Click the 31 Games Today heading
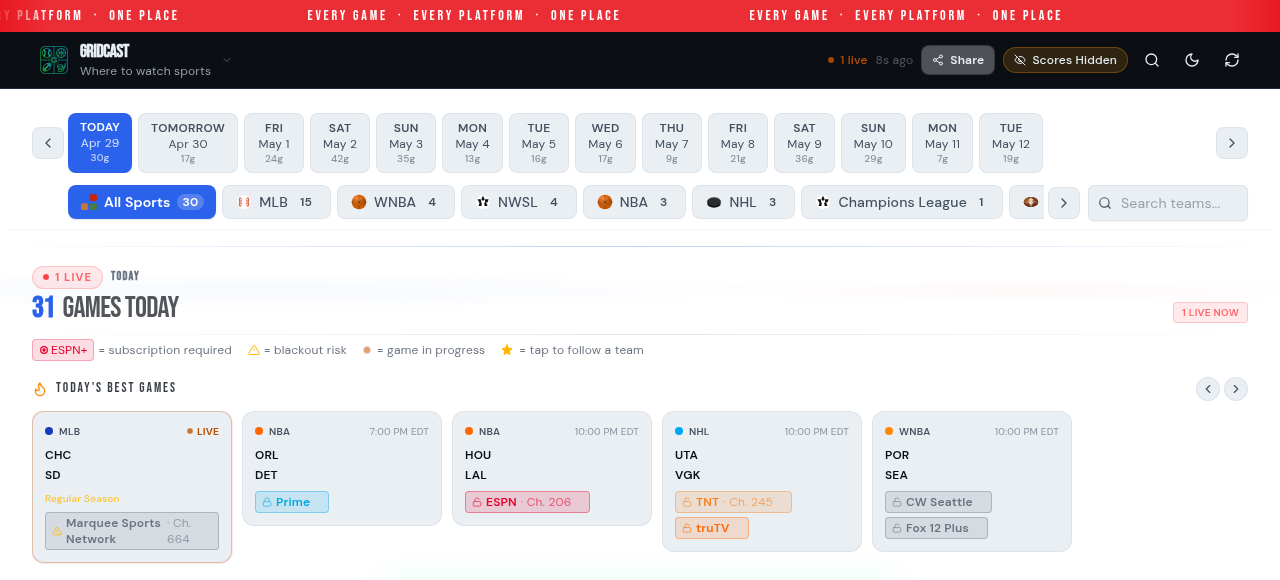 click(x=105, y=307)
